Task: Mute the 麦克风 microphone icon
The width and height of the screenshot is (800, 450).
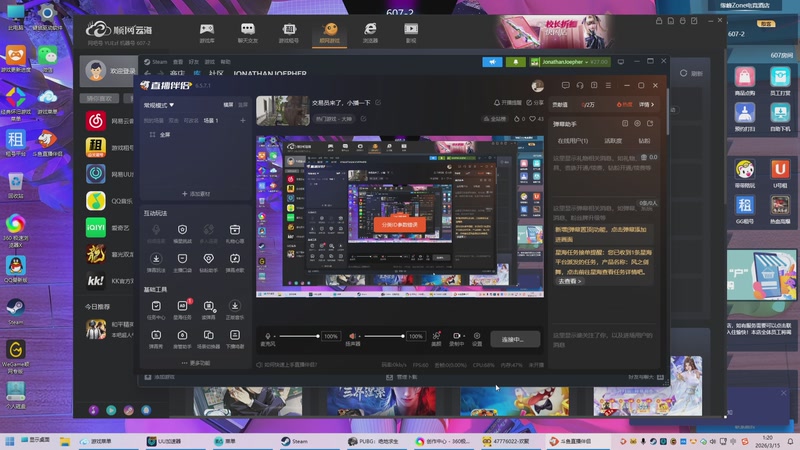Action: point(268,336)
